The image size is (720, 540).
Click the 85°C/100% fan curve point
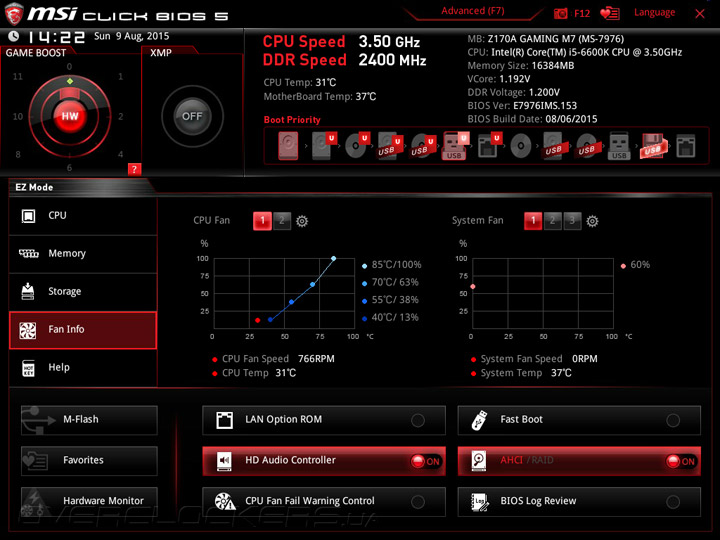(333, 259)
